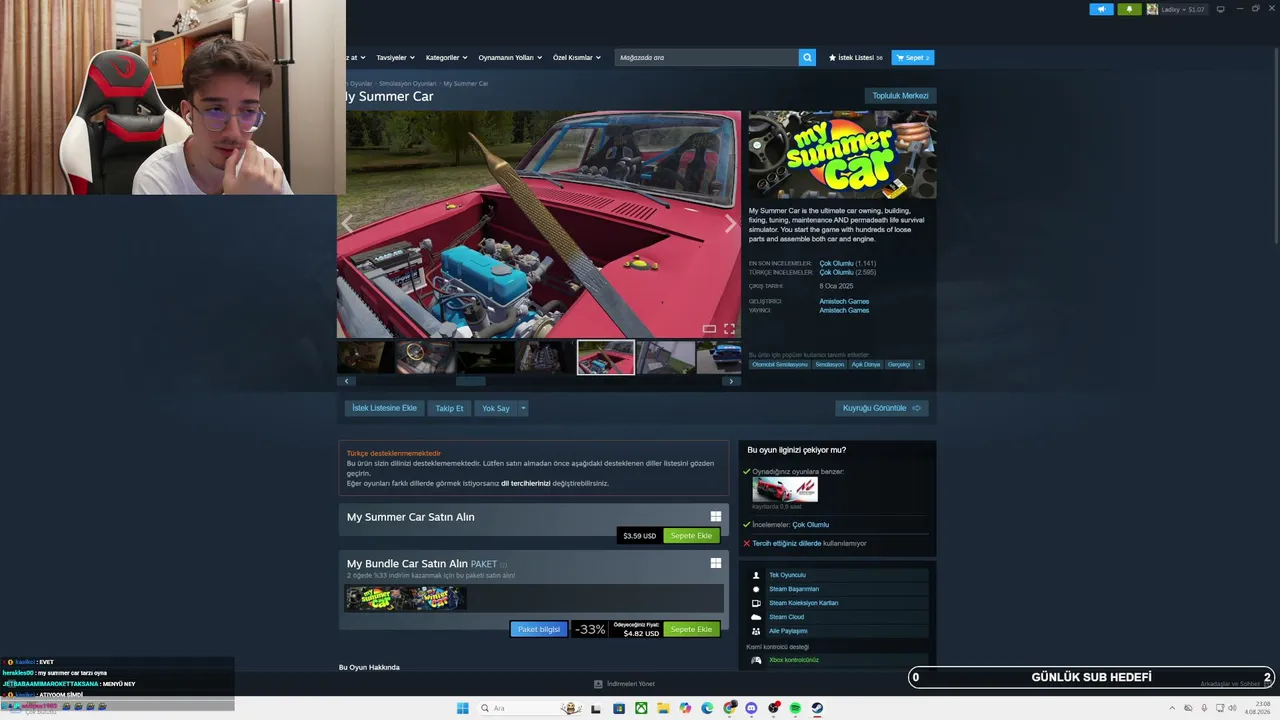Open Steam Koleksiyon Kartları link
This screenshot has height=720, width=1280.
pyautogui.click(x=804, y=603)
